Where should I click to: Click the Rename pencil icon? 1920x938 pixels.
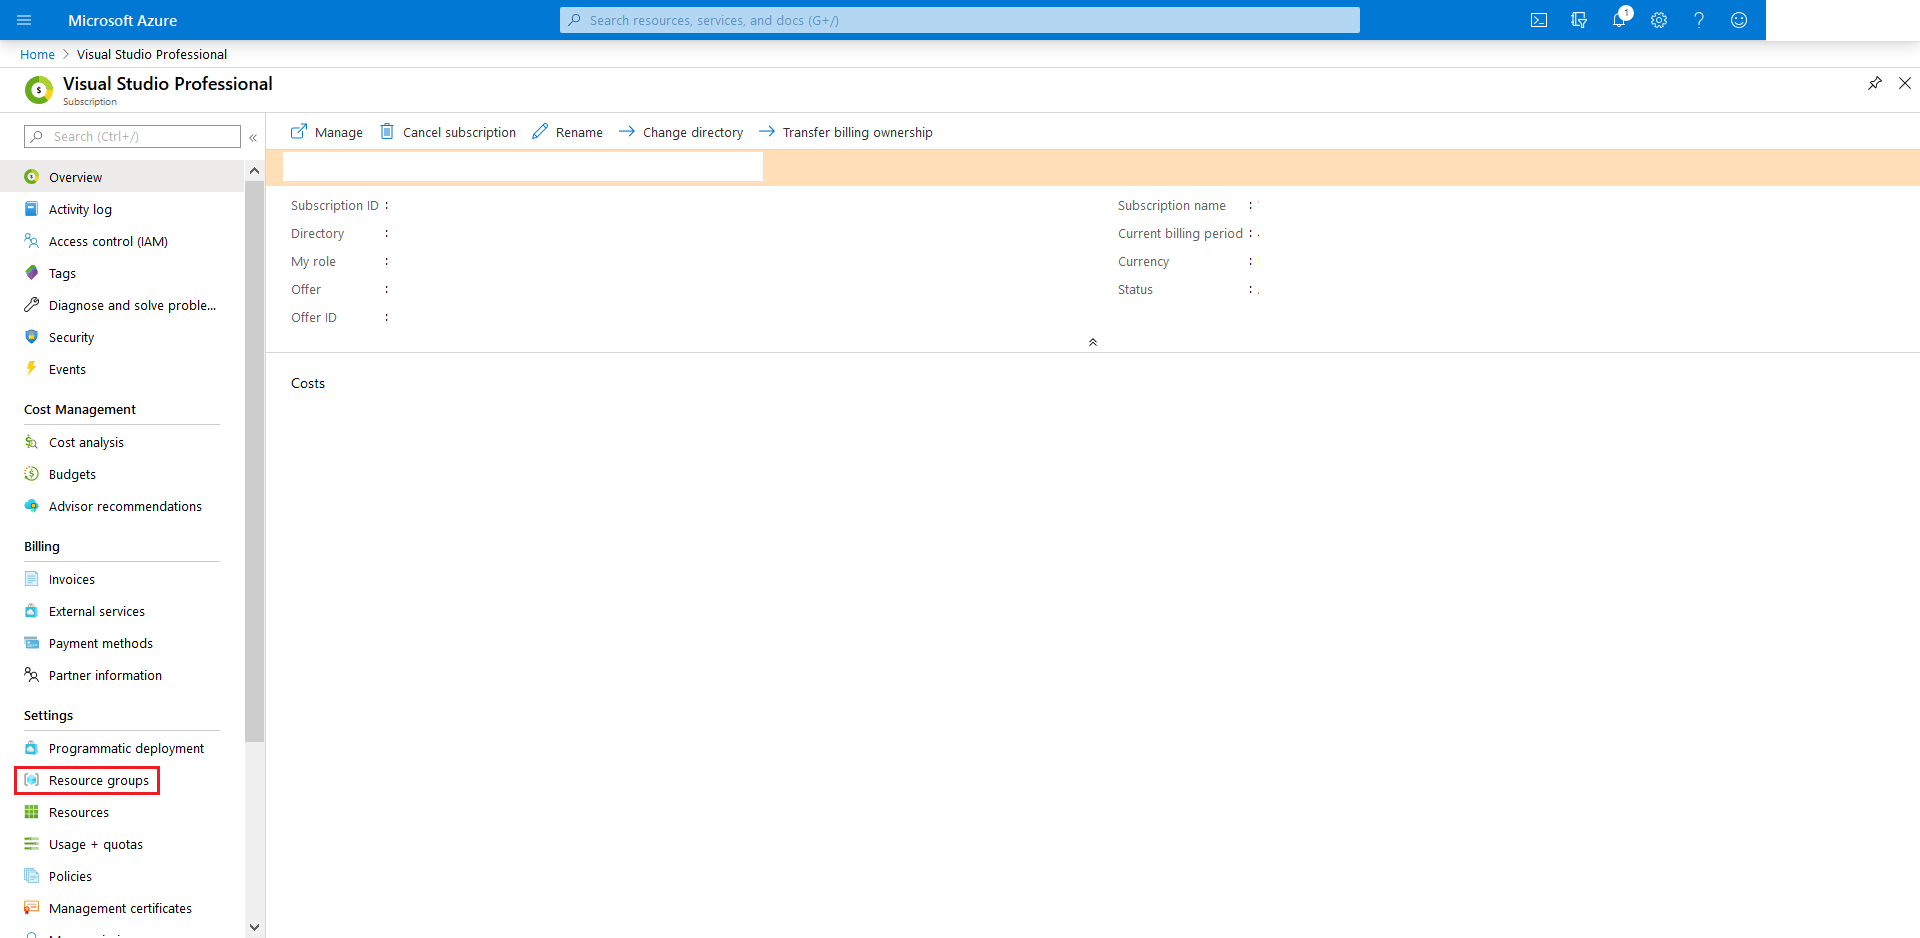(x=540, y=132)
